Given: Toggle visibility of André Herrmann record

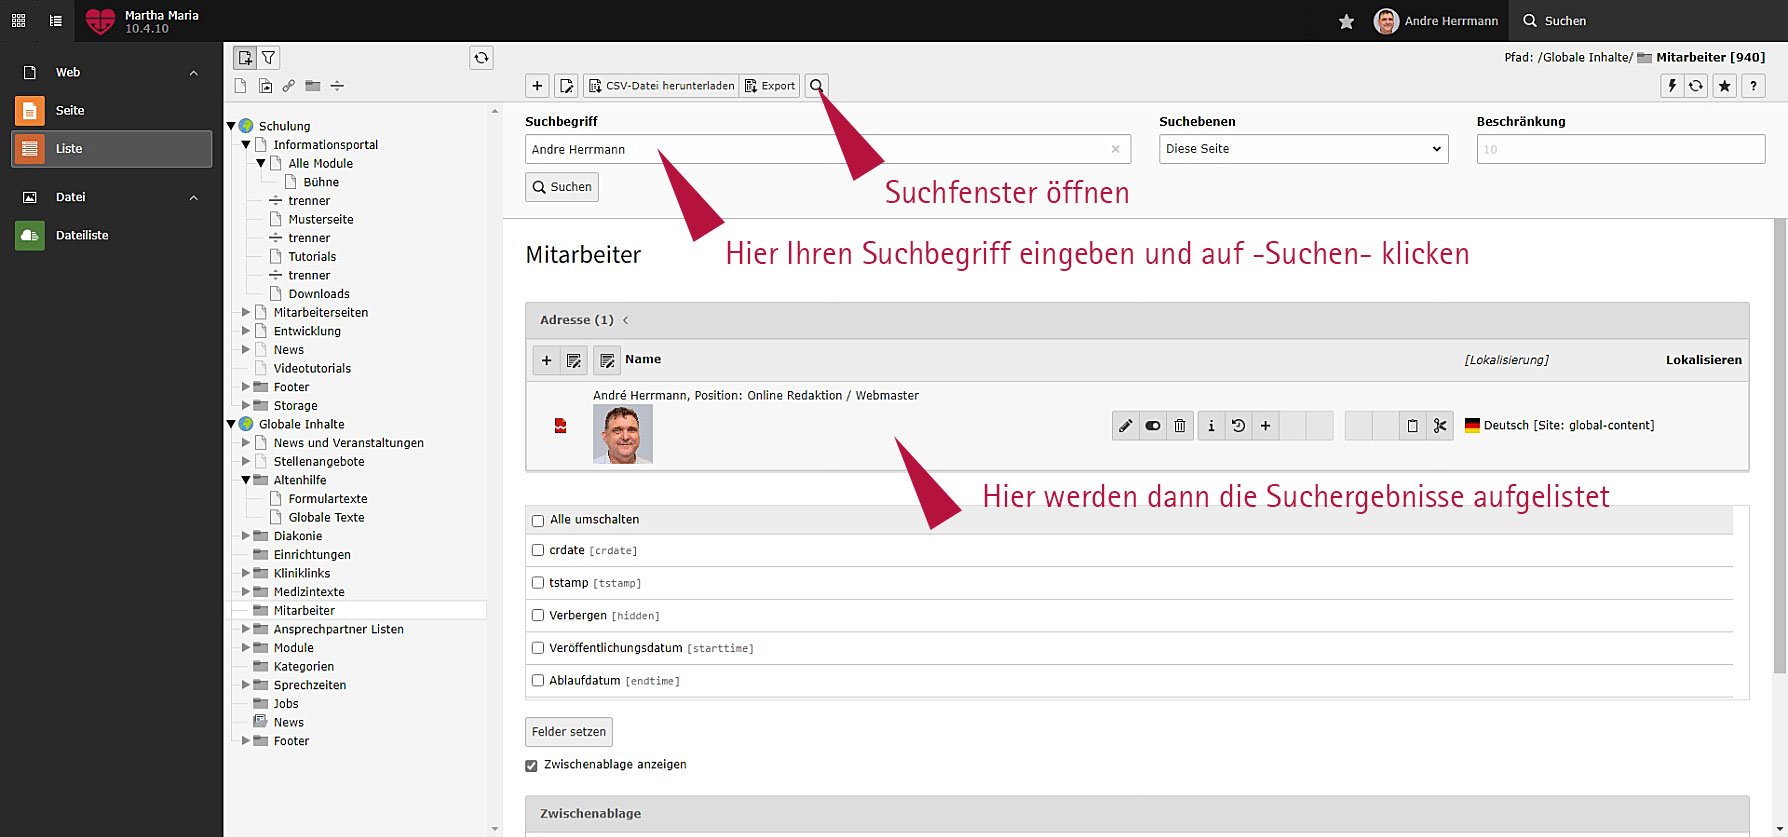Looking at the screenshot, I should tap(1153, 426).
